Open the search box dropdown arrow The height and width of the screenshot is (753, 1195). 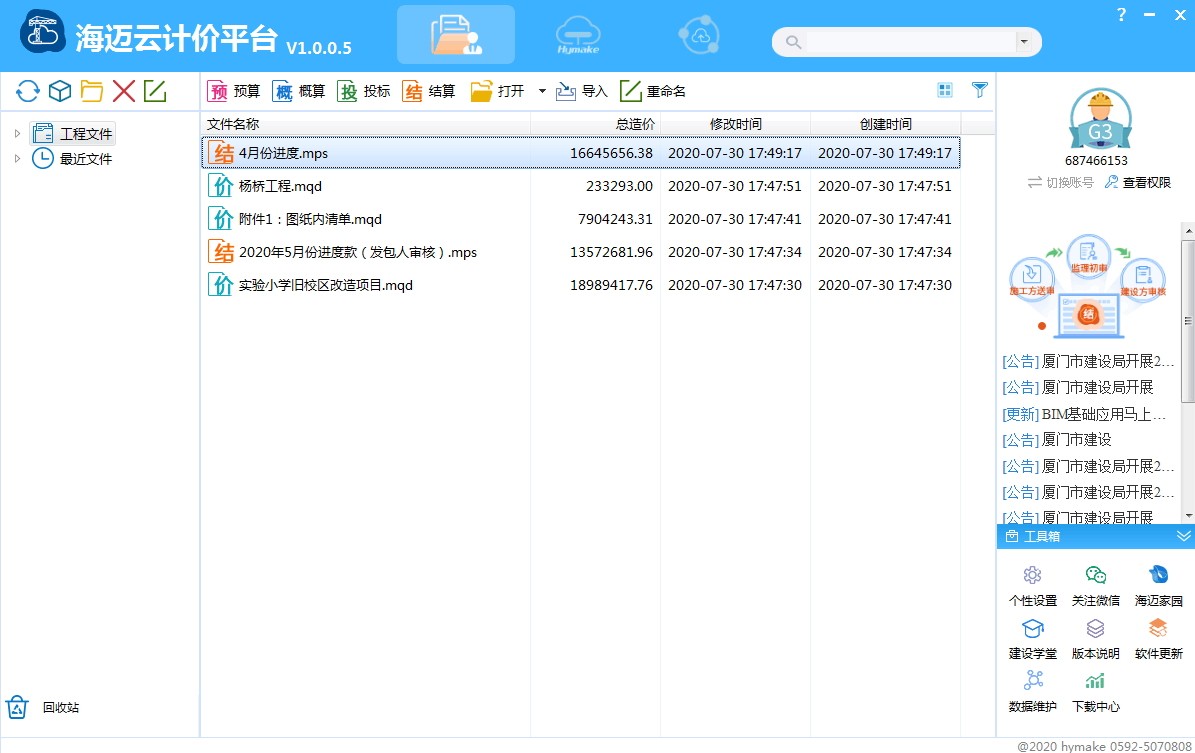click(1024, 42)
